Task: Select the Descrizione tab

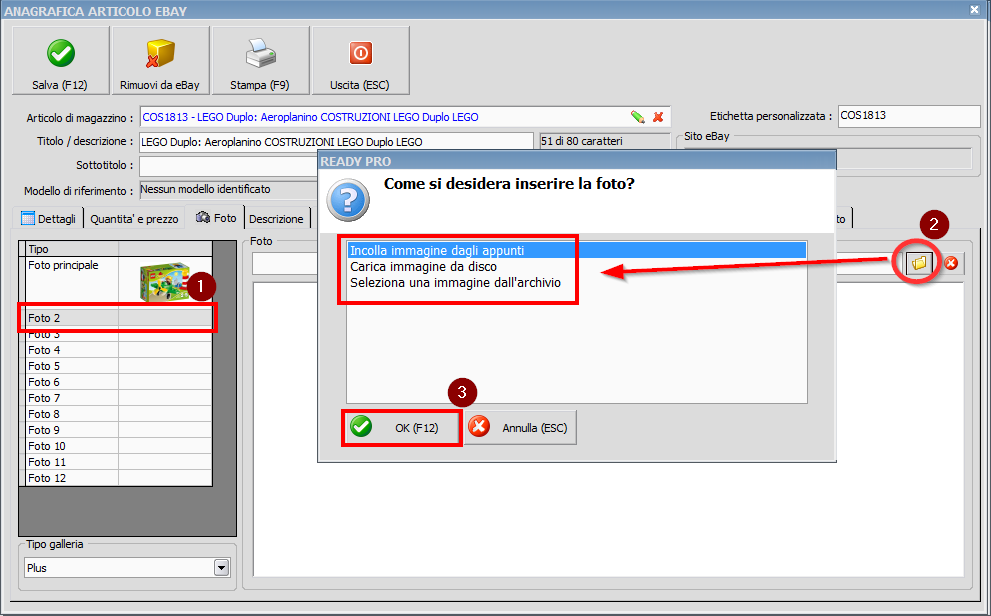Action: [x=276, y=218]
